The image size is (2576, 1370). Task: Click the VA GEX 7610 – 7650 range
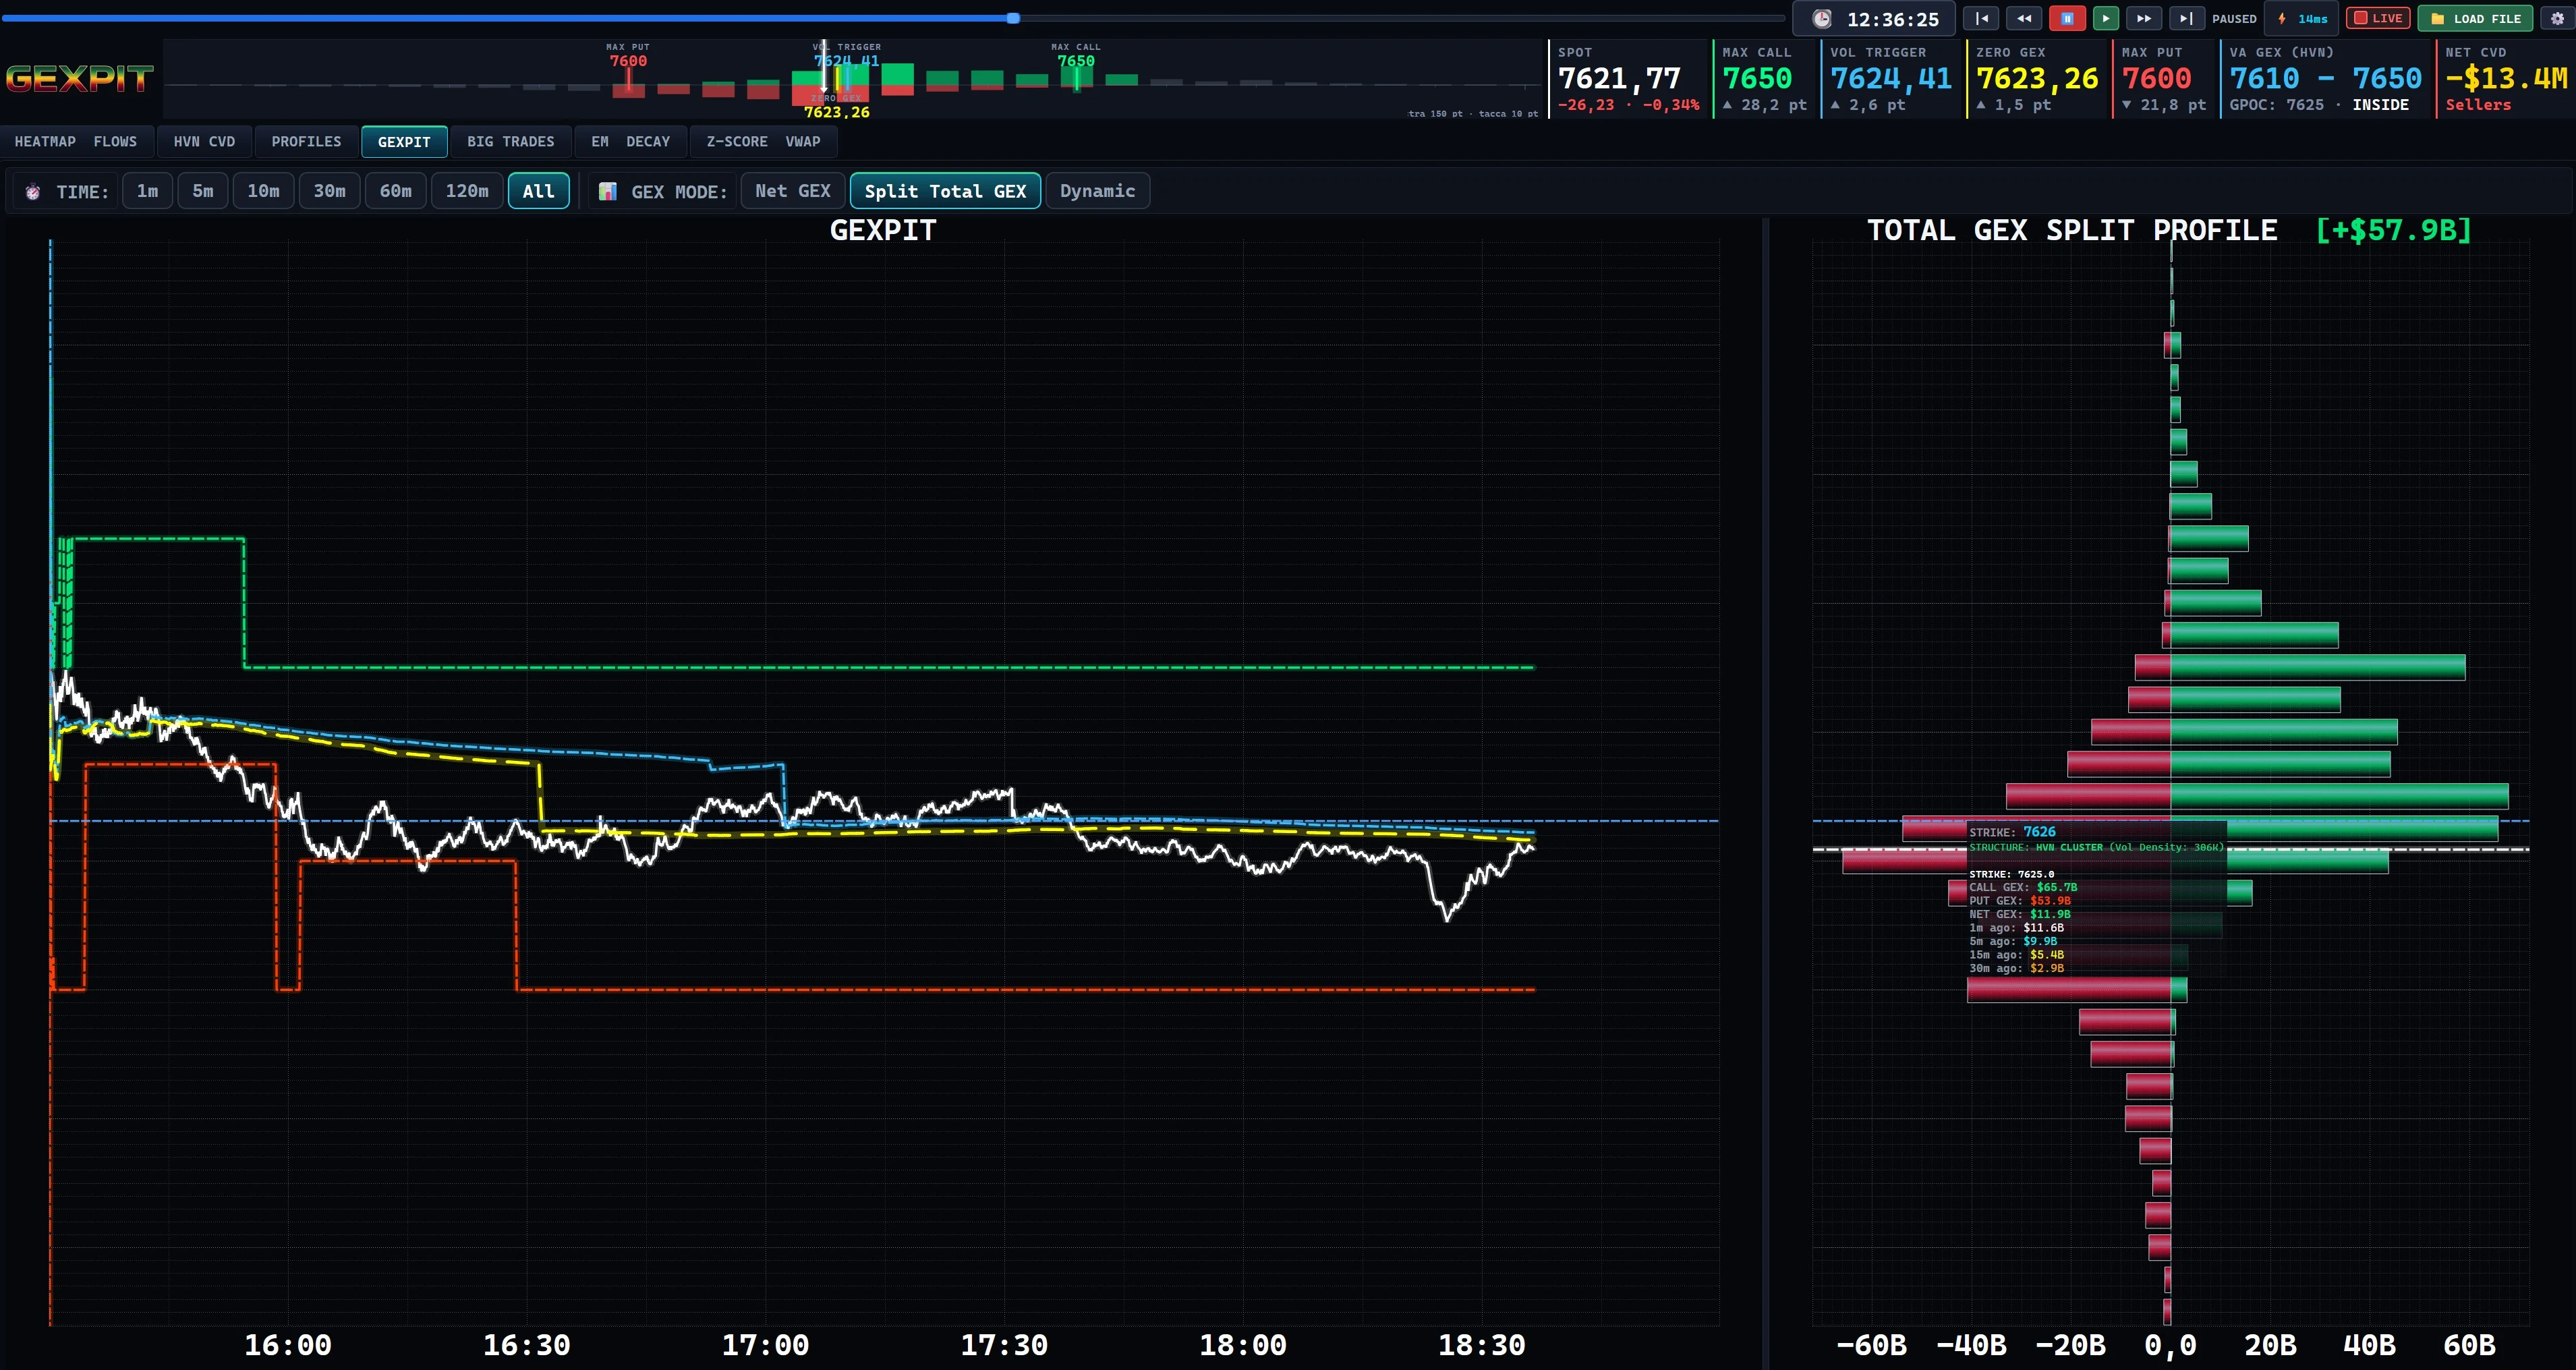click(2325, 78)
